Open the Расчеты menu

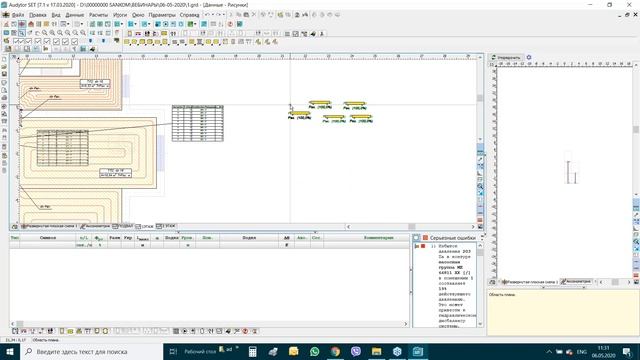pyautogui.click(x=98, y=15)
